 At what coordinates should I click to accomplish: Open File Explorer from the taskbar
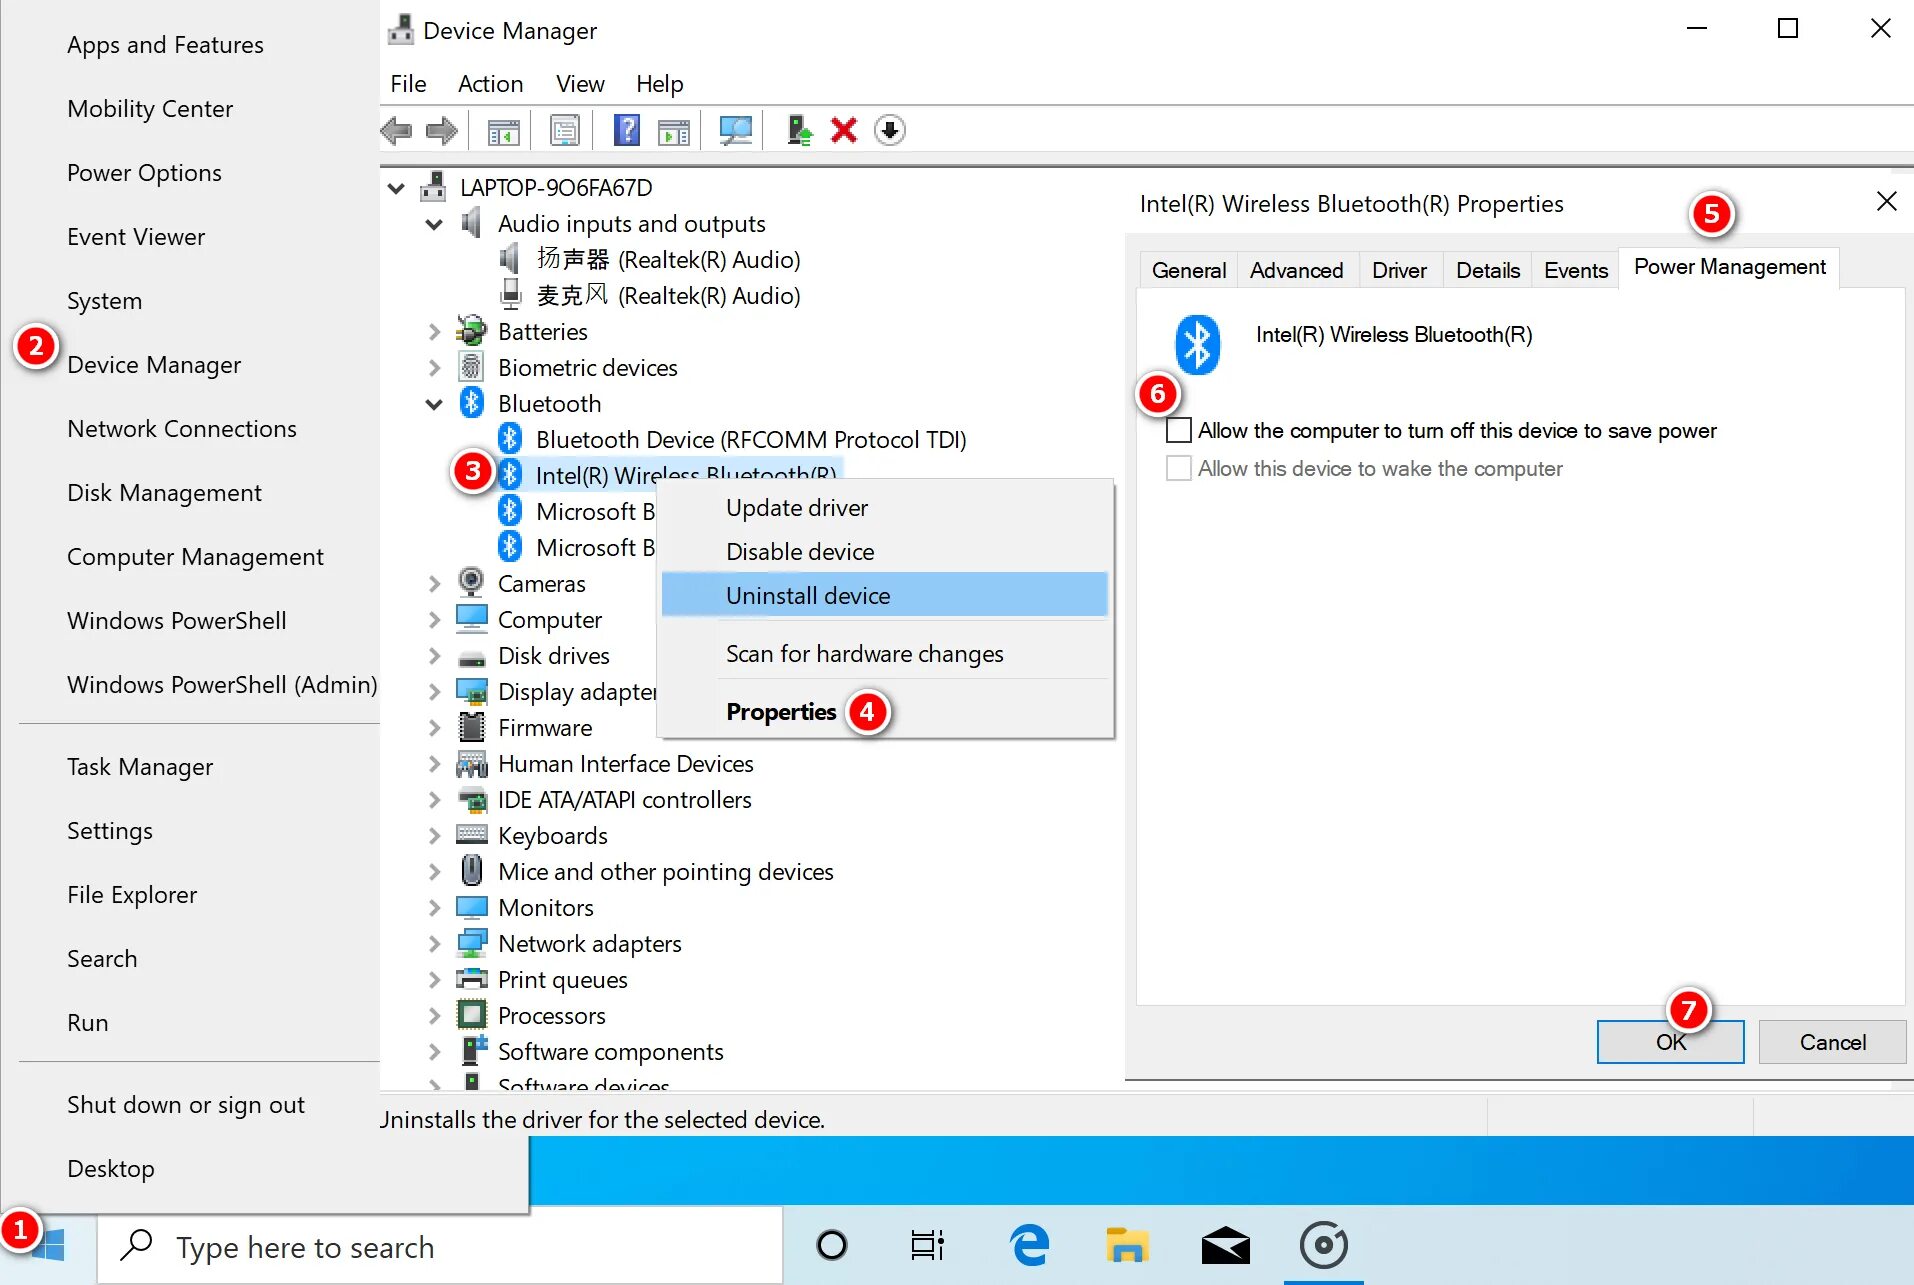click(1127, 1246)
